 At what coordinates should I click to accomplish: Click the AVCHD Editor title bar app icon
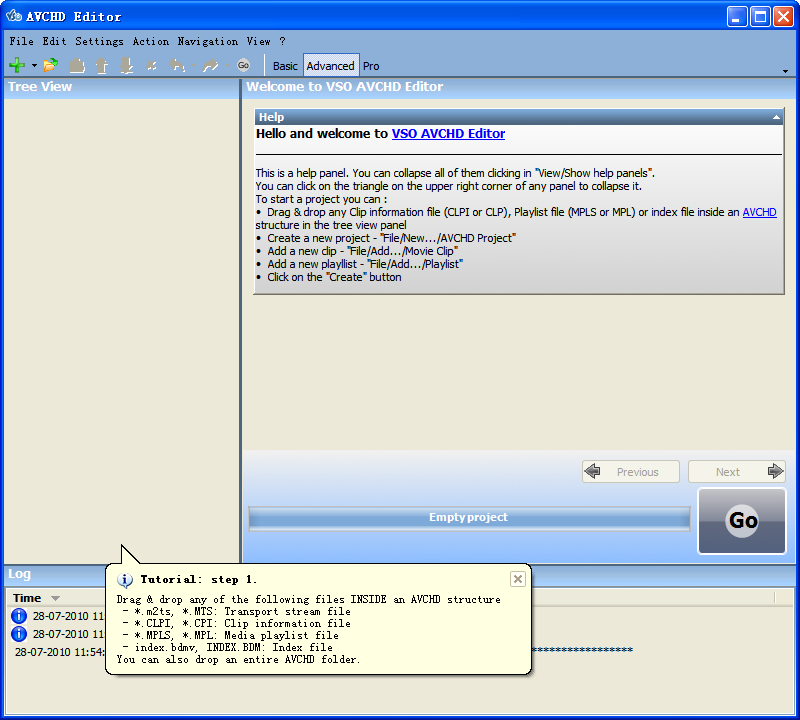click(x=14, y=16)
